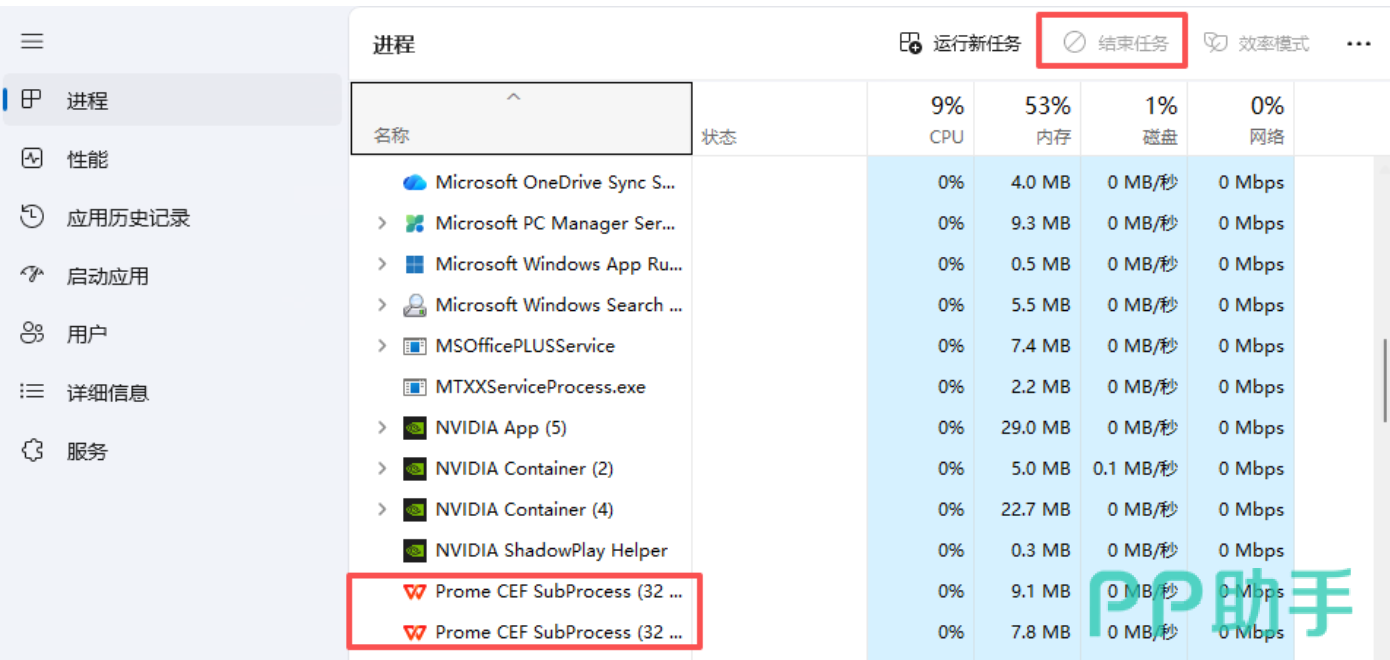1390x660 pixels.
Task: Click the Microsoft OneDrive Sync cloud icon
Action: click(x=414, y=182)
